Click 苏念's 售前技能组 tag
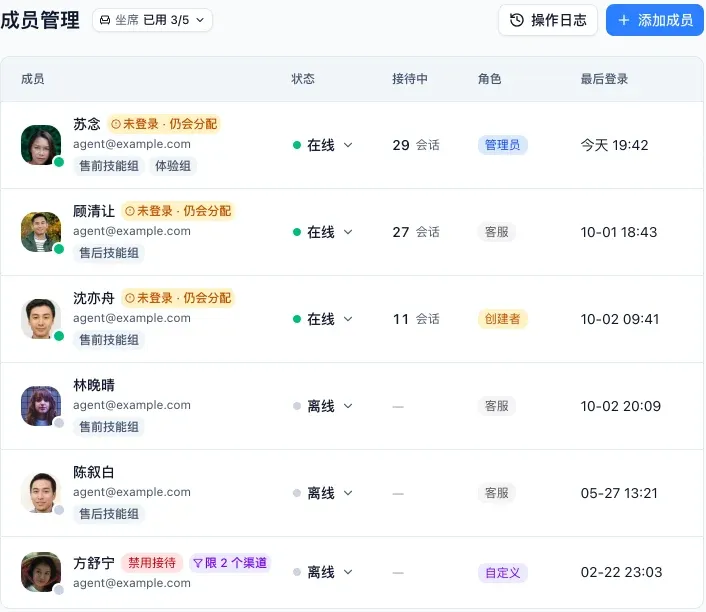Image resolution: width=706 pixels, height=612 pixels. coord(109,166)
